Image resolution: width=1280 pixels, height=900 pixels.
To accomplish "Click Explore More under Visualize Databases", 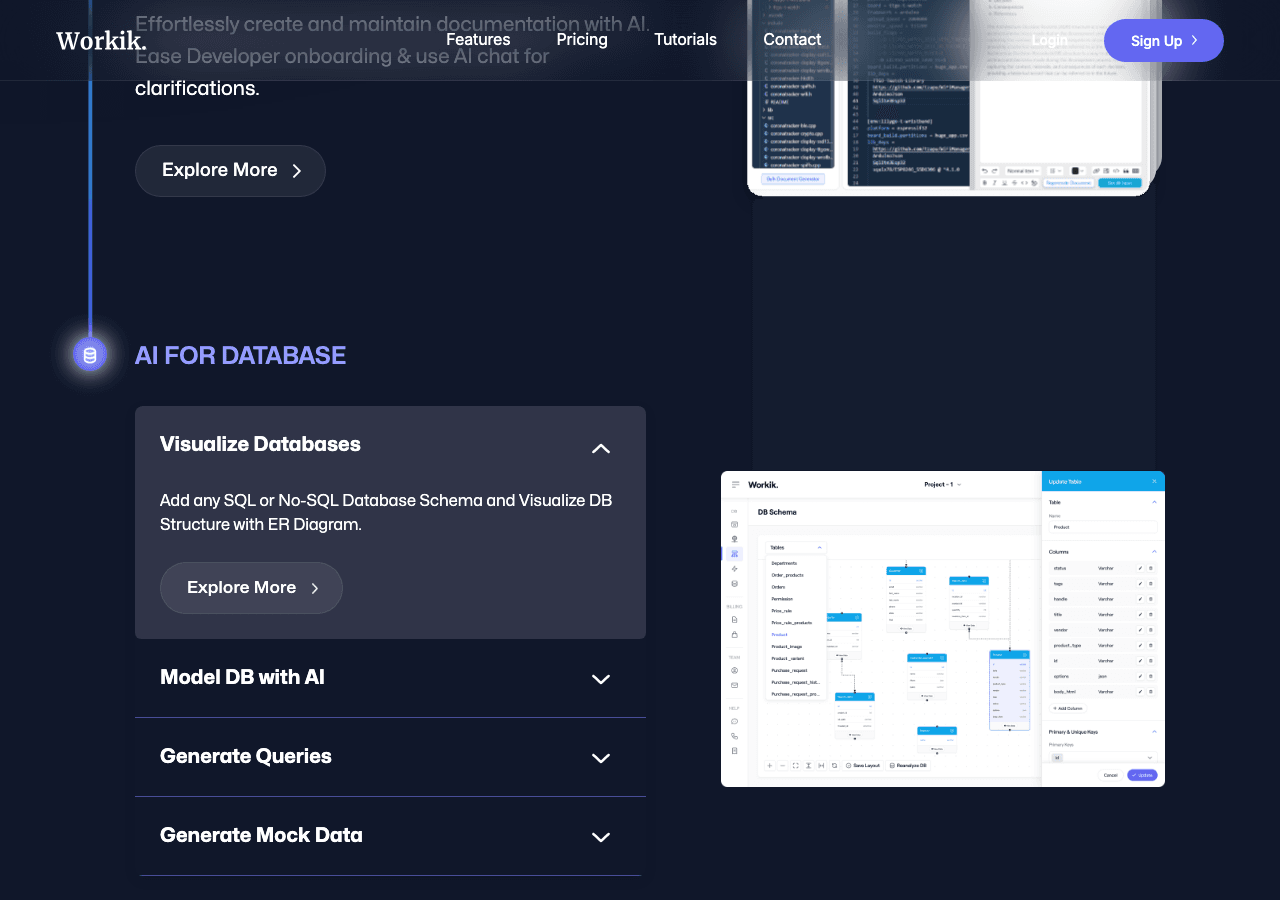I will 251,588.
